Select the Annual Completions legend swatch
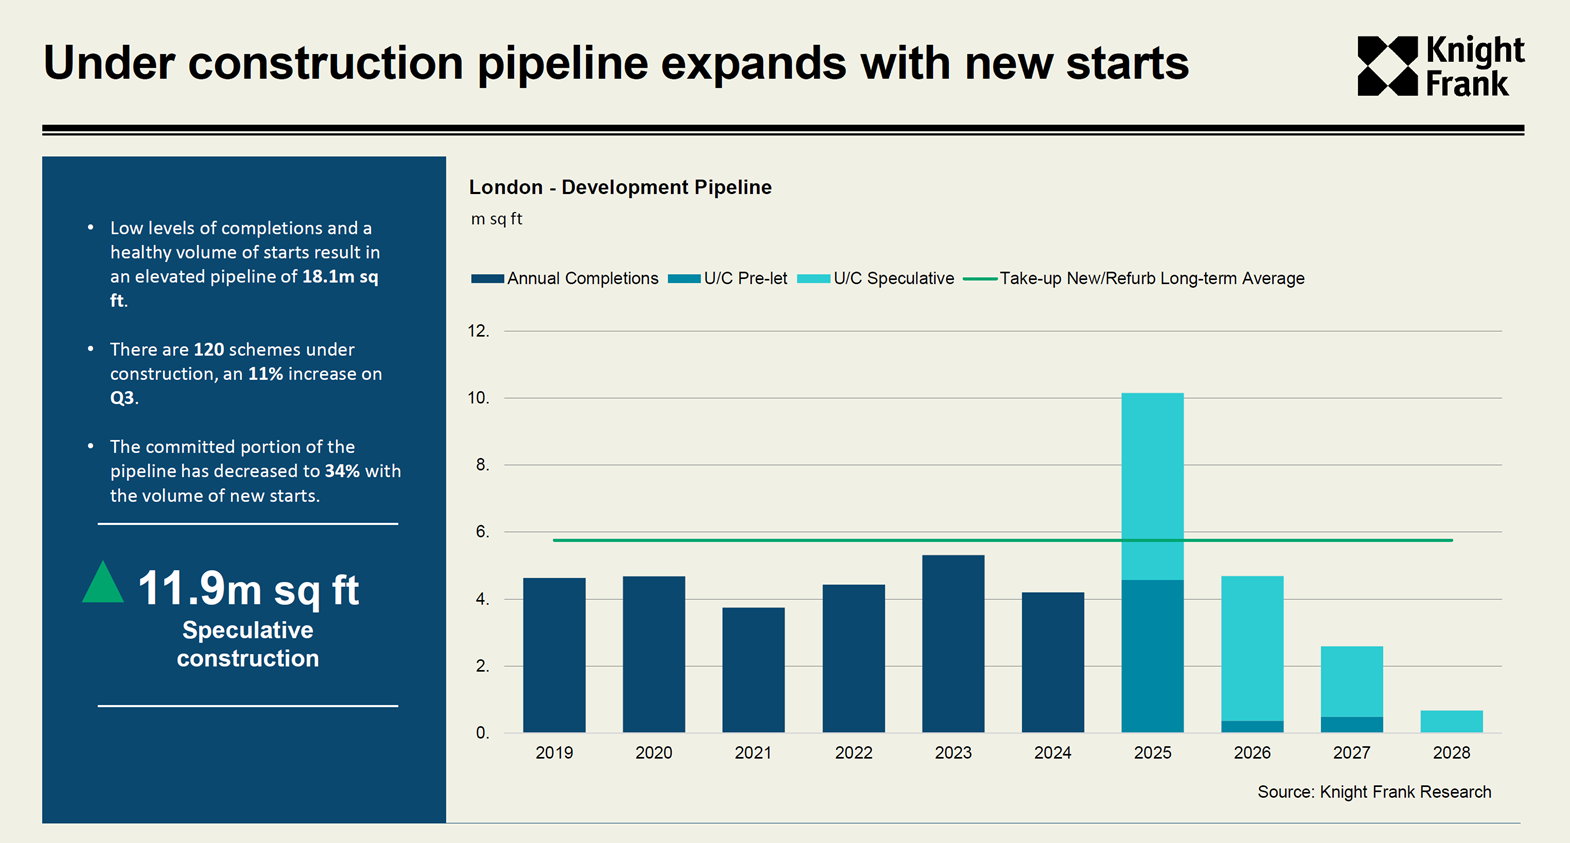The width and height of the screenshot is (1570, 843). click(x=487, y=279)
